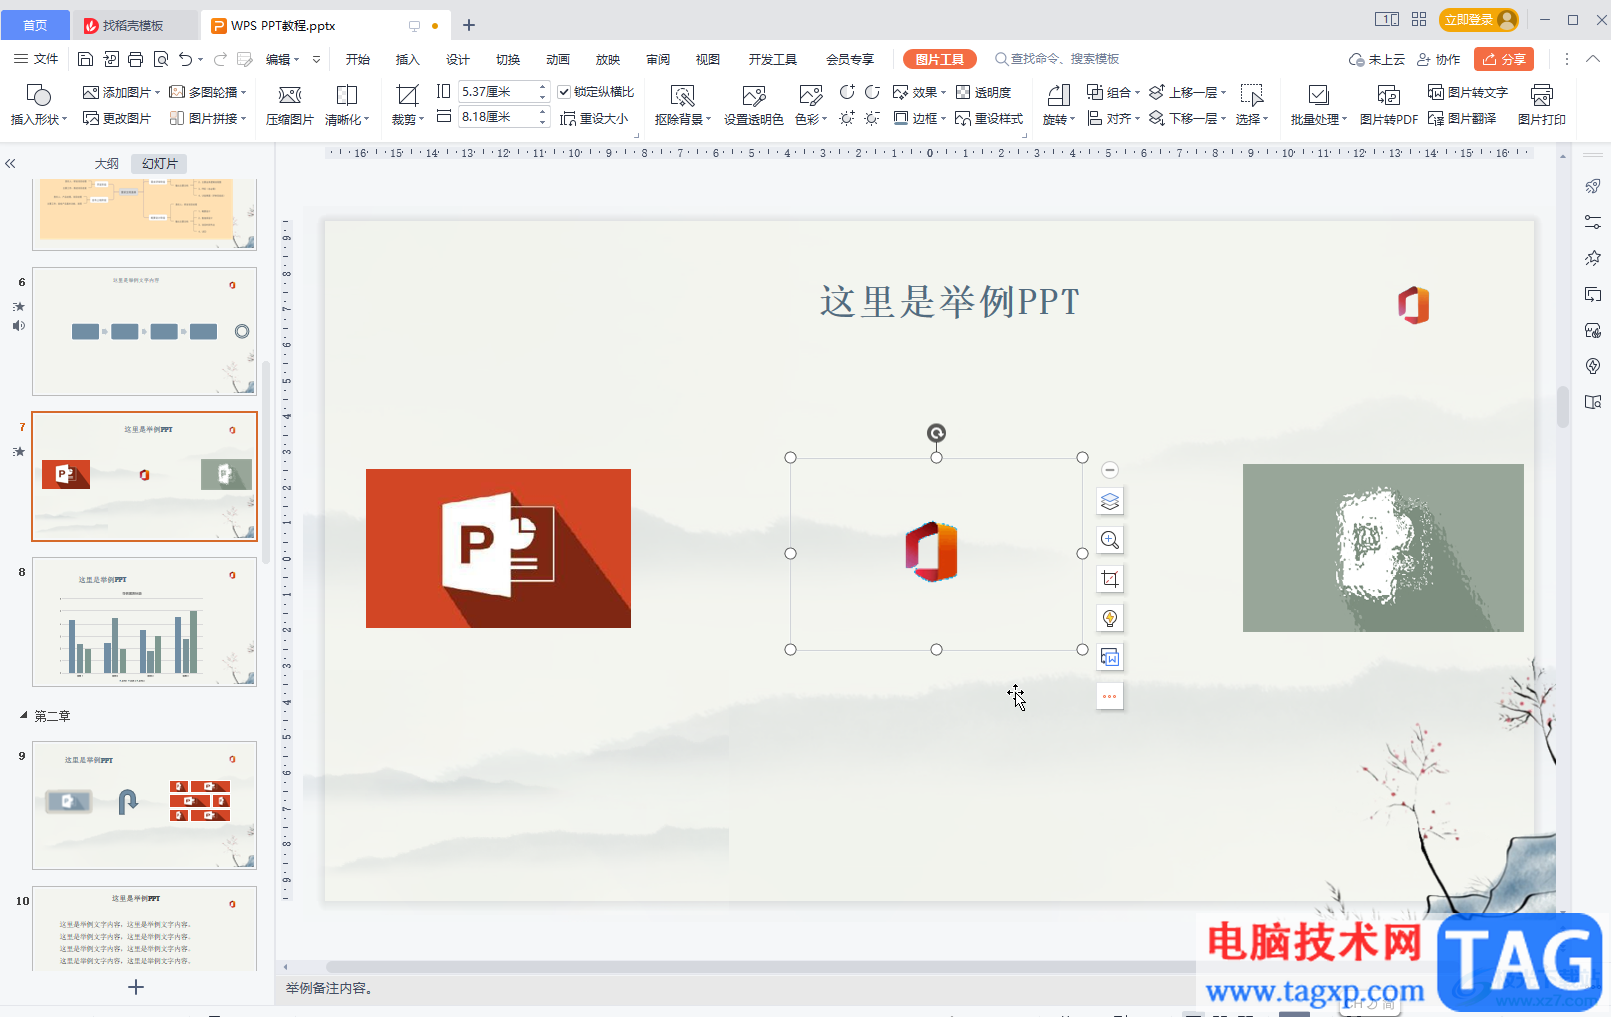Click 分享 share button
The image size is (1611, 1017).
1504,59
